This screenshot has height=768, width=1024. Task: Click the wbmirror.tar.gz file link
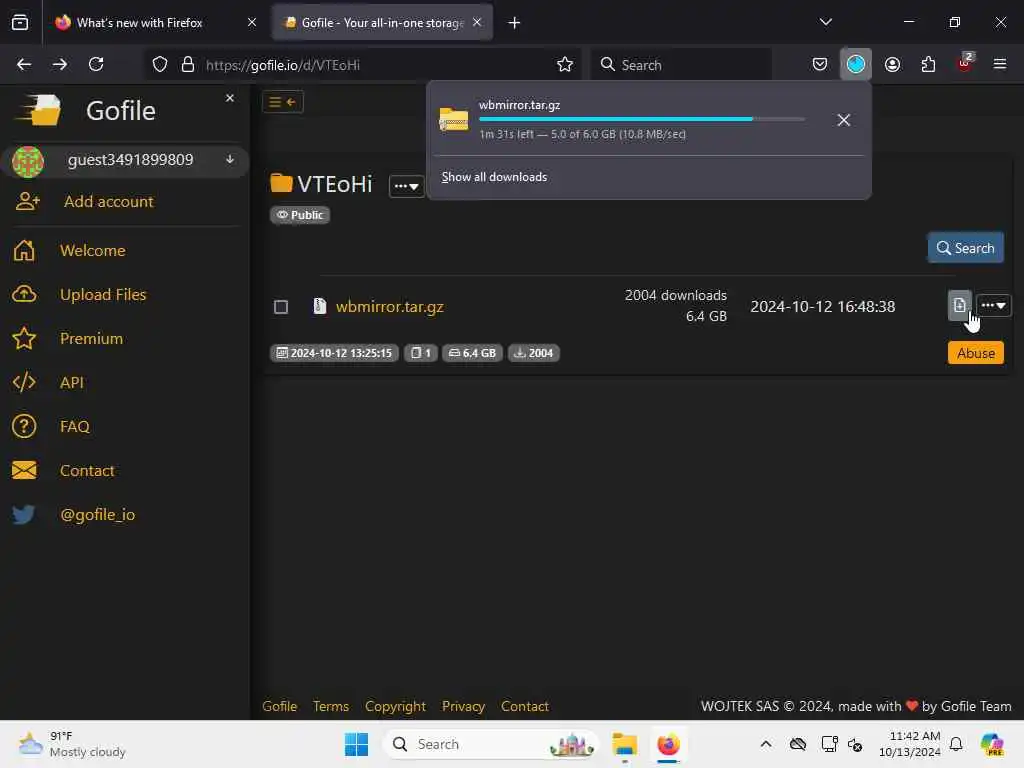[x=389, y=306]
